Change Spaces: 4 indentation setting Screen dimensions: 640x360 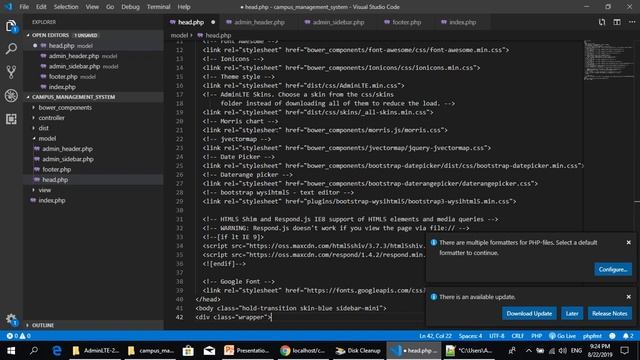(x=470, y=336)
